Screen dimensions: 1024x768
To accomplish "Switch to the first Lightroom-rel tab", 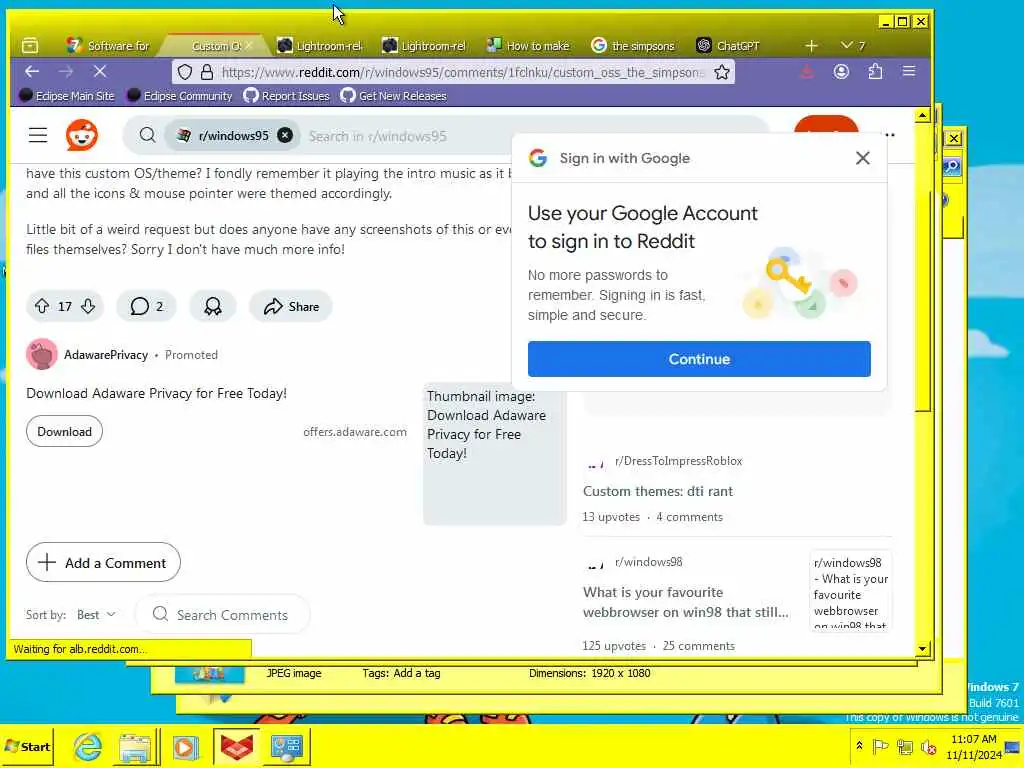I will point(319,46).
